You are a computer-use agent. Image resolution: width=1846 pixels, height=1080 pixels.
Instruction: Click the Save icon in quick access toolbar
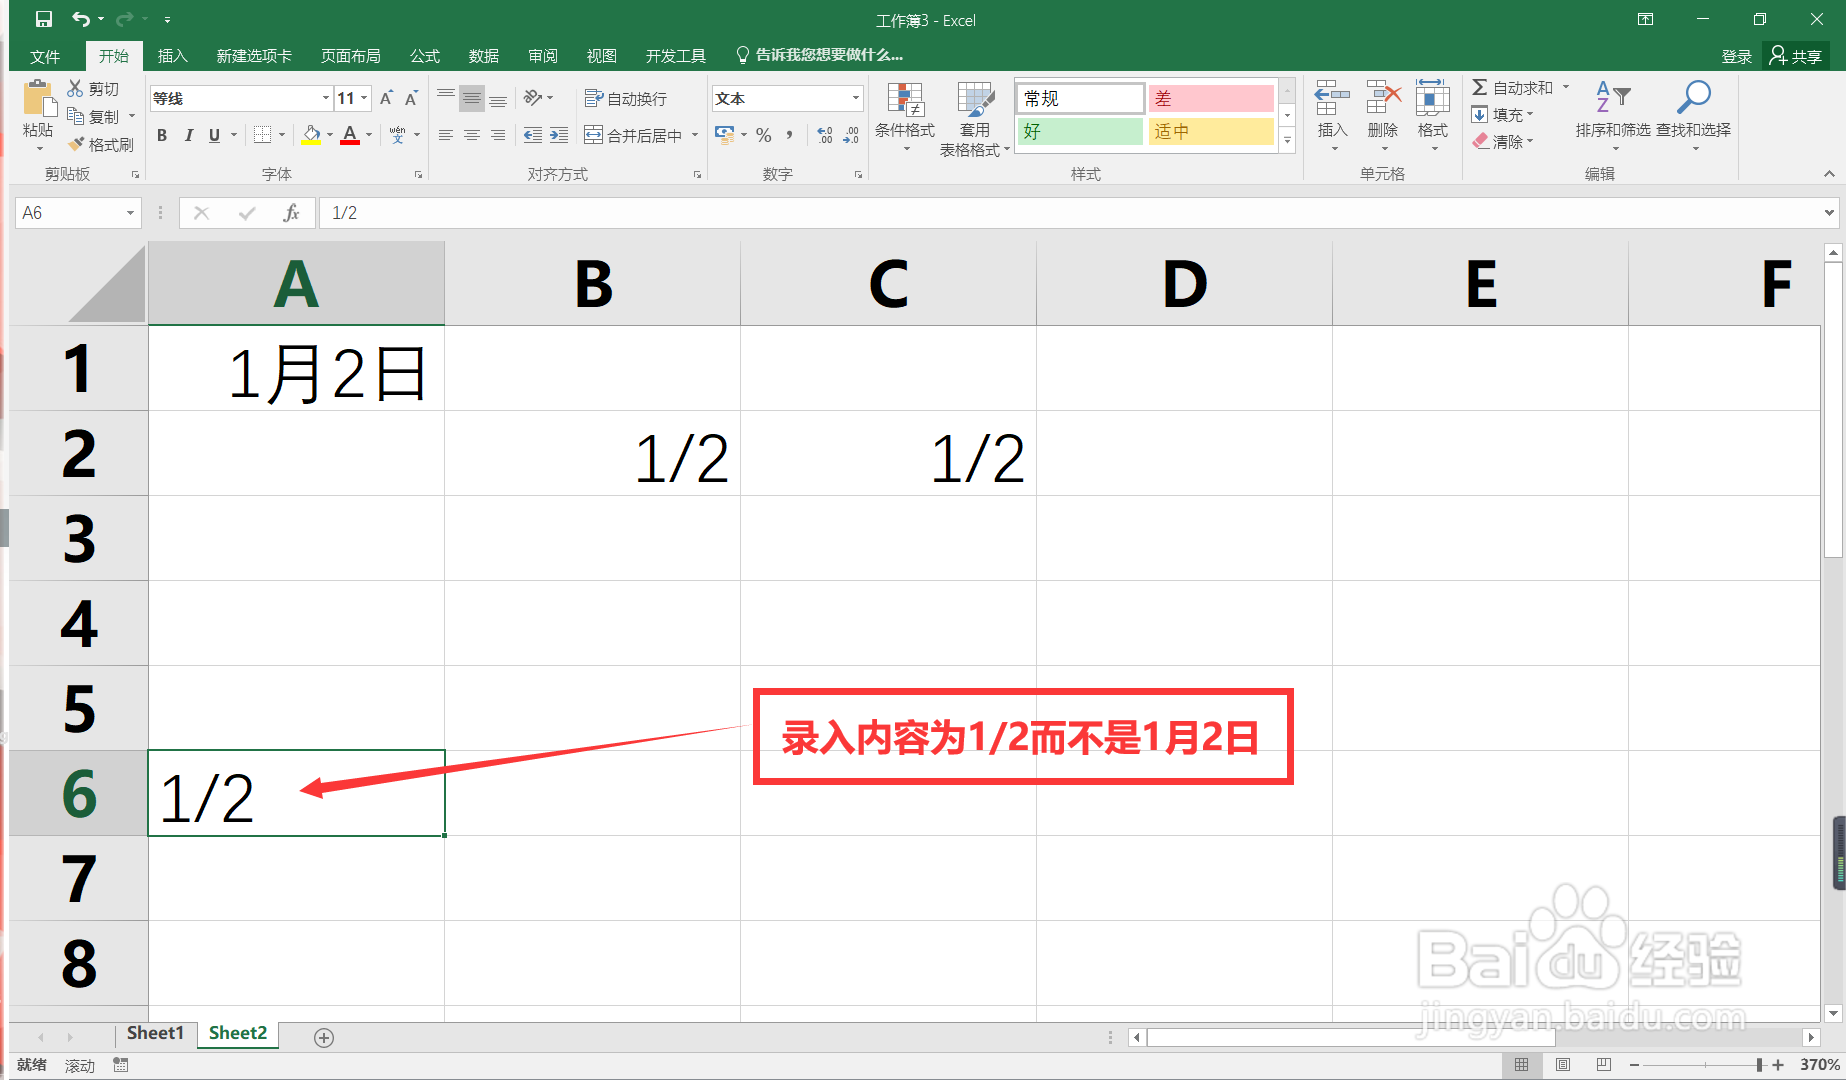click(43, 19)
